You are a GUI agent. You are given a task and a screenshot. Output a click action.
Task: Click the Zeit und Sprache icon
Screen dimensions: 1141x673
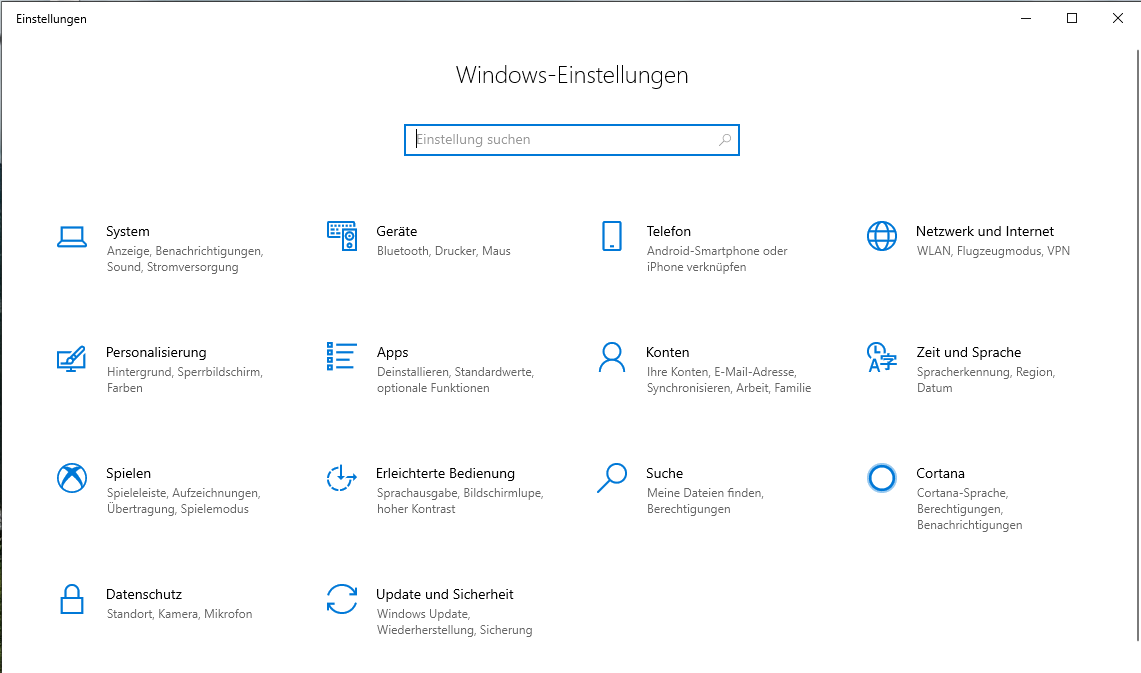[x=882, y=357]
